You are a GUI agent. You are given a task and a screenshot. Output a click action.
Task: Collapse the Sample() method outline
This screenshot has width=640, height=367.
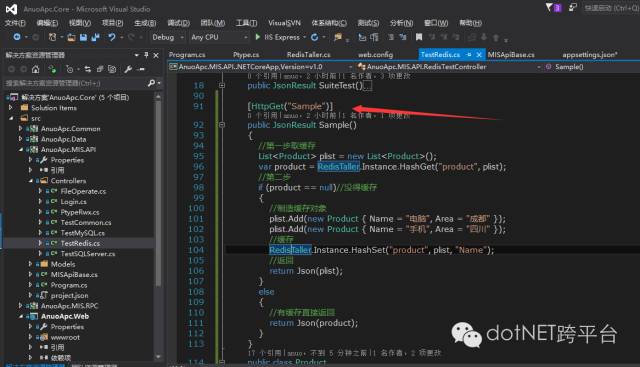[222, 125]
